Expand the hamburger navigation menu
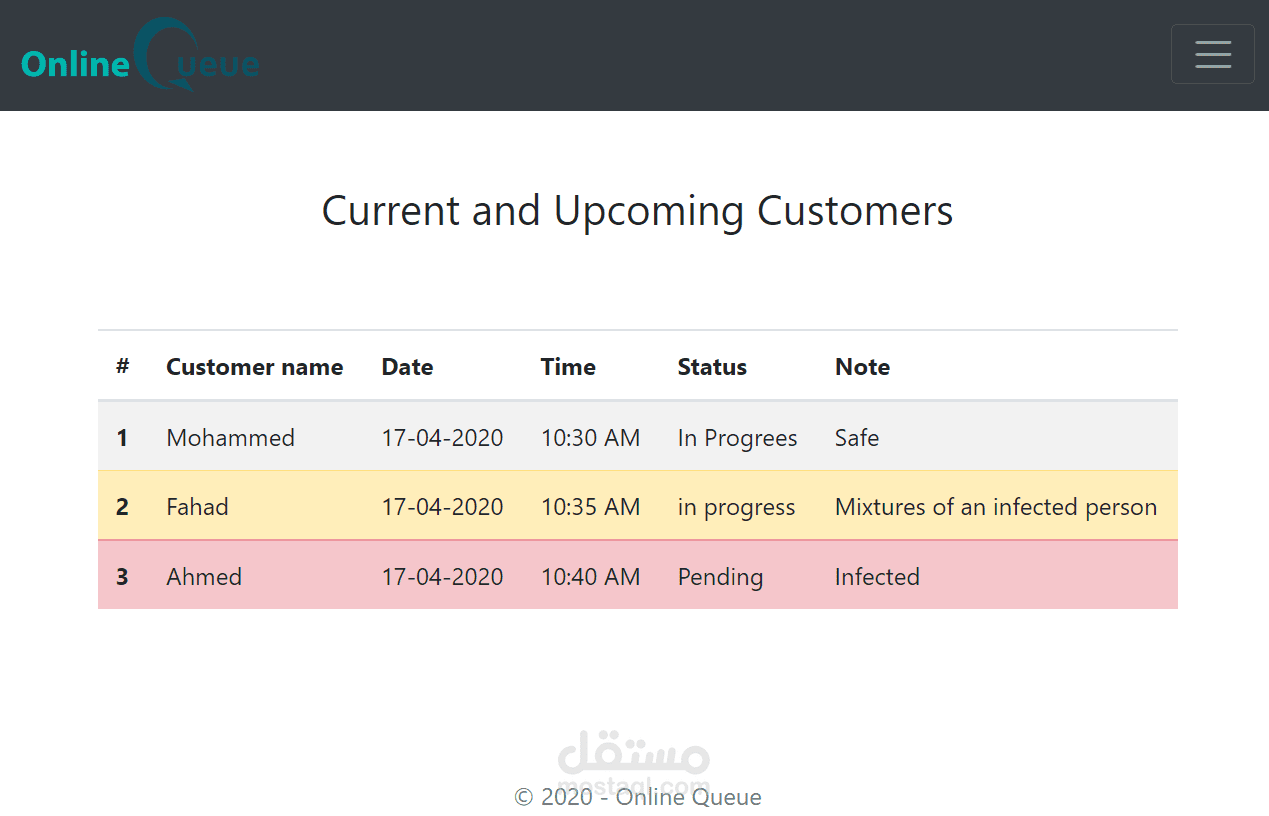 coord(1212,54)
